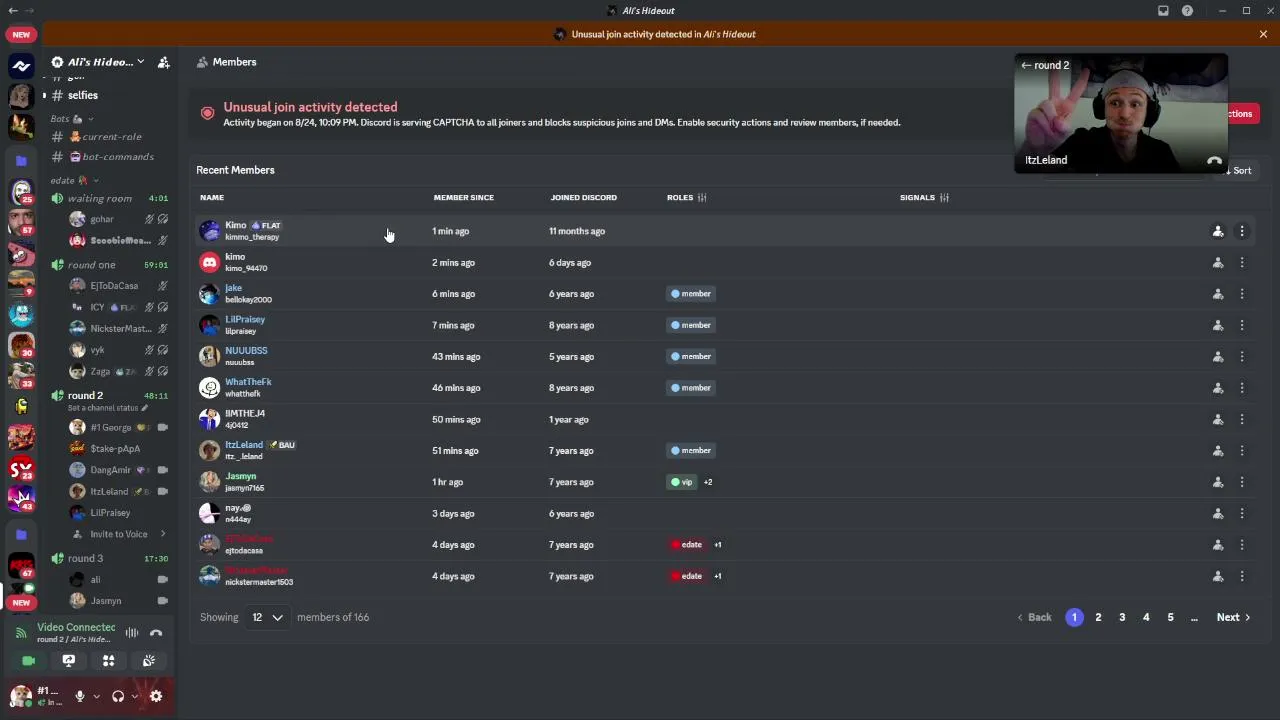Open microphone input options chevron

pyautogui.click(x=96, y=696)
